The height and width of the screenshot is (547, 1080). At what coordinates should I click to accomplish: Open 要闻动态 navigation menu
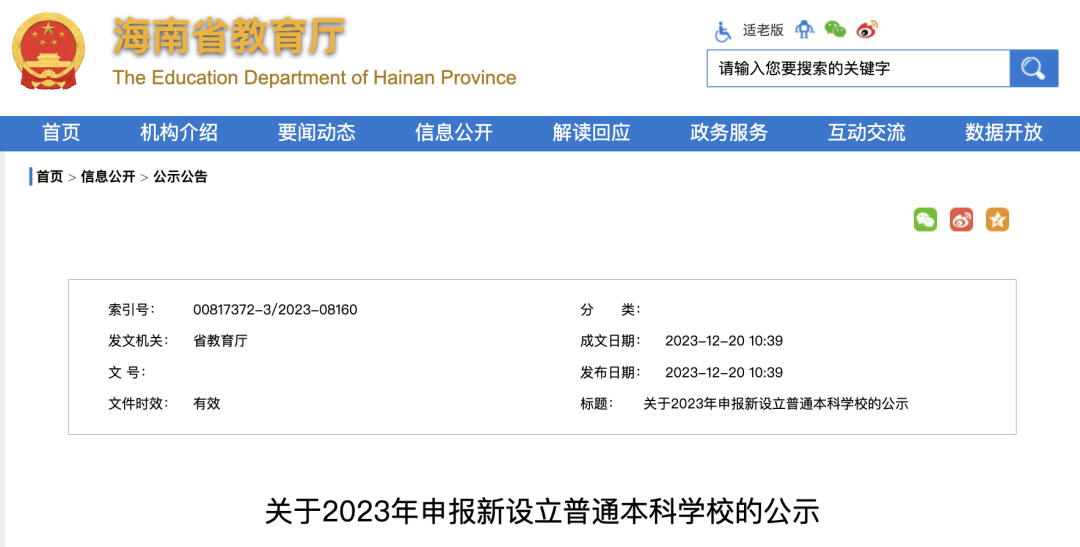(x=316, y=133)
